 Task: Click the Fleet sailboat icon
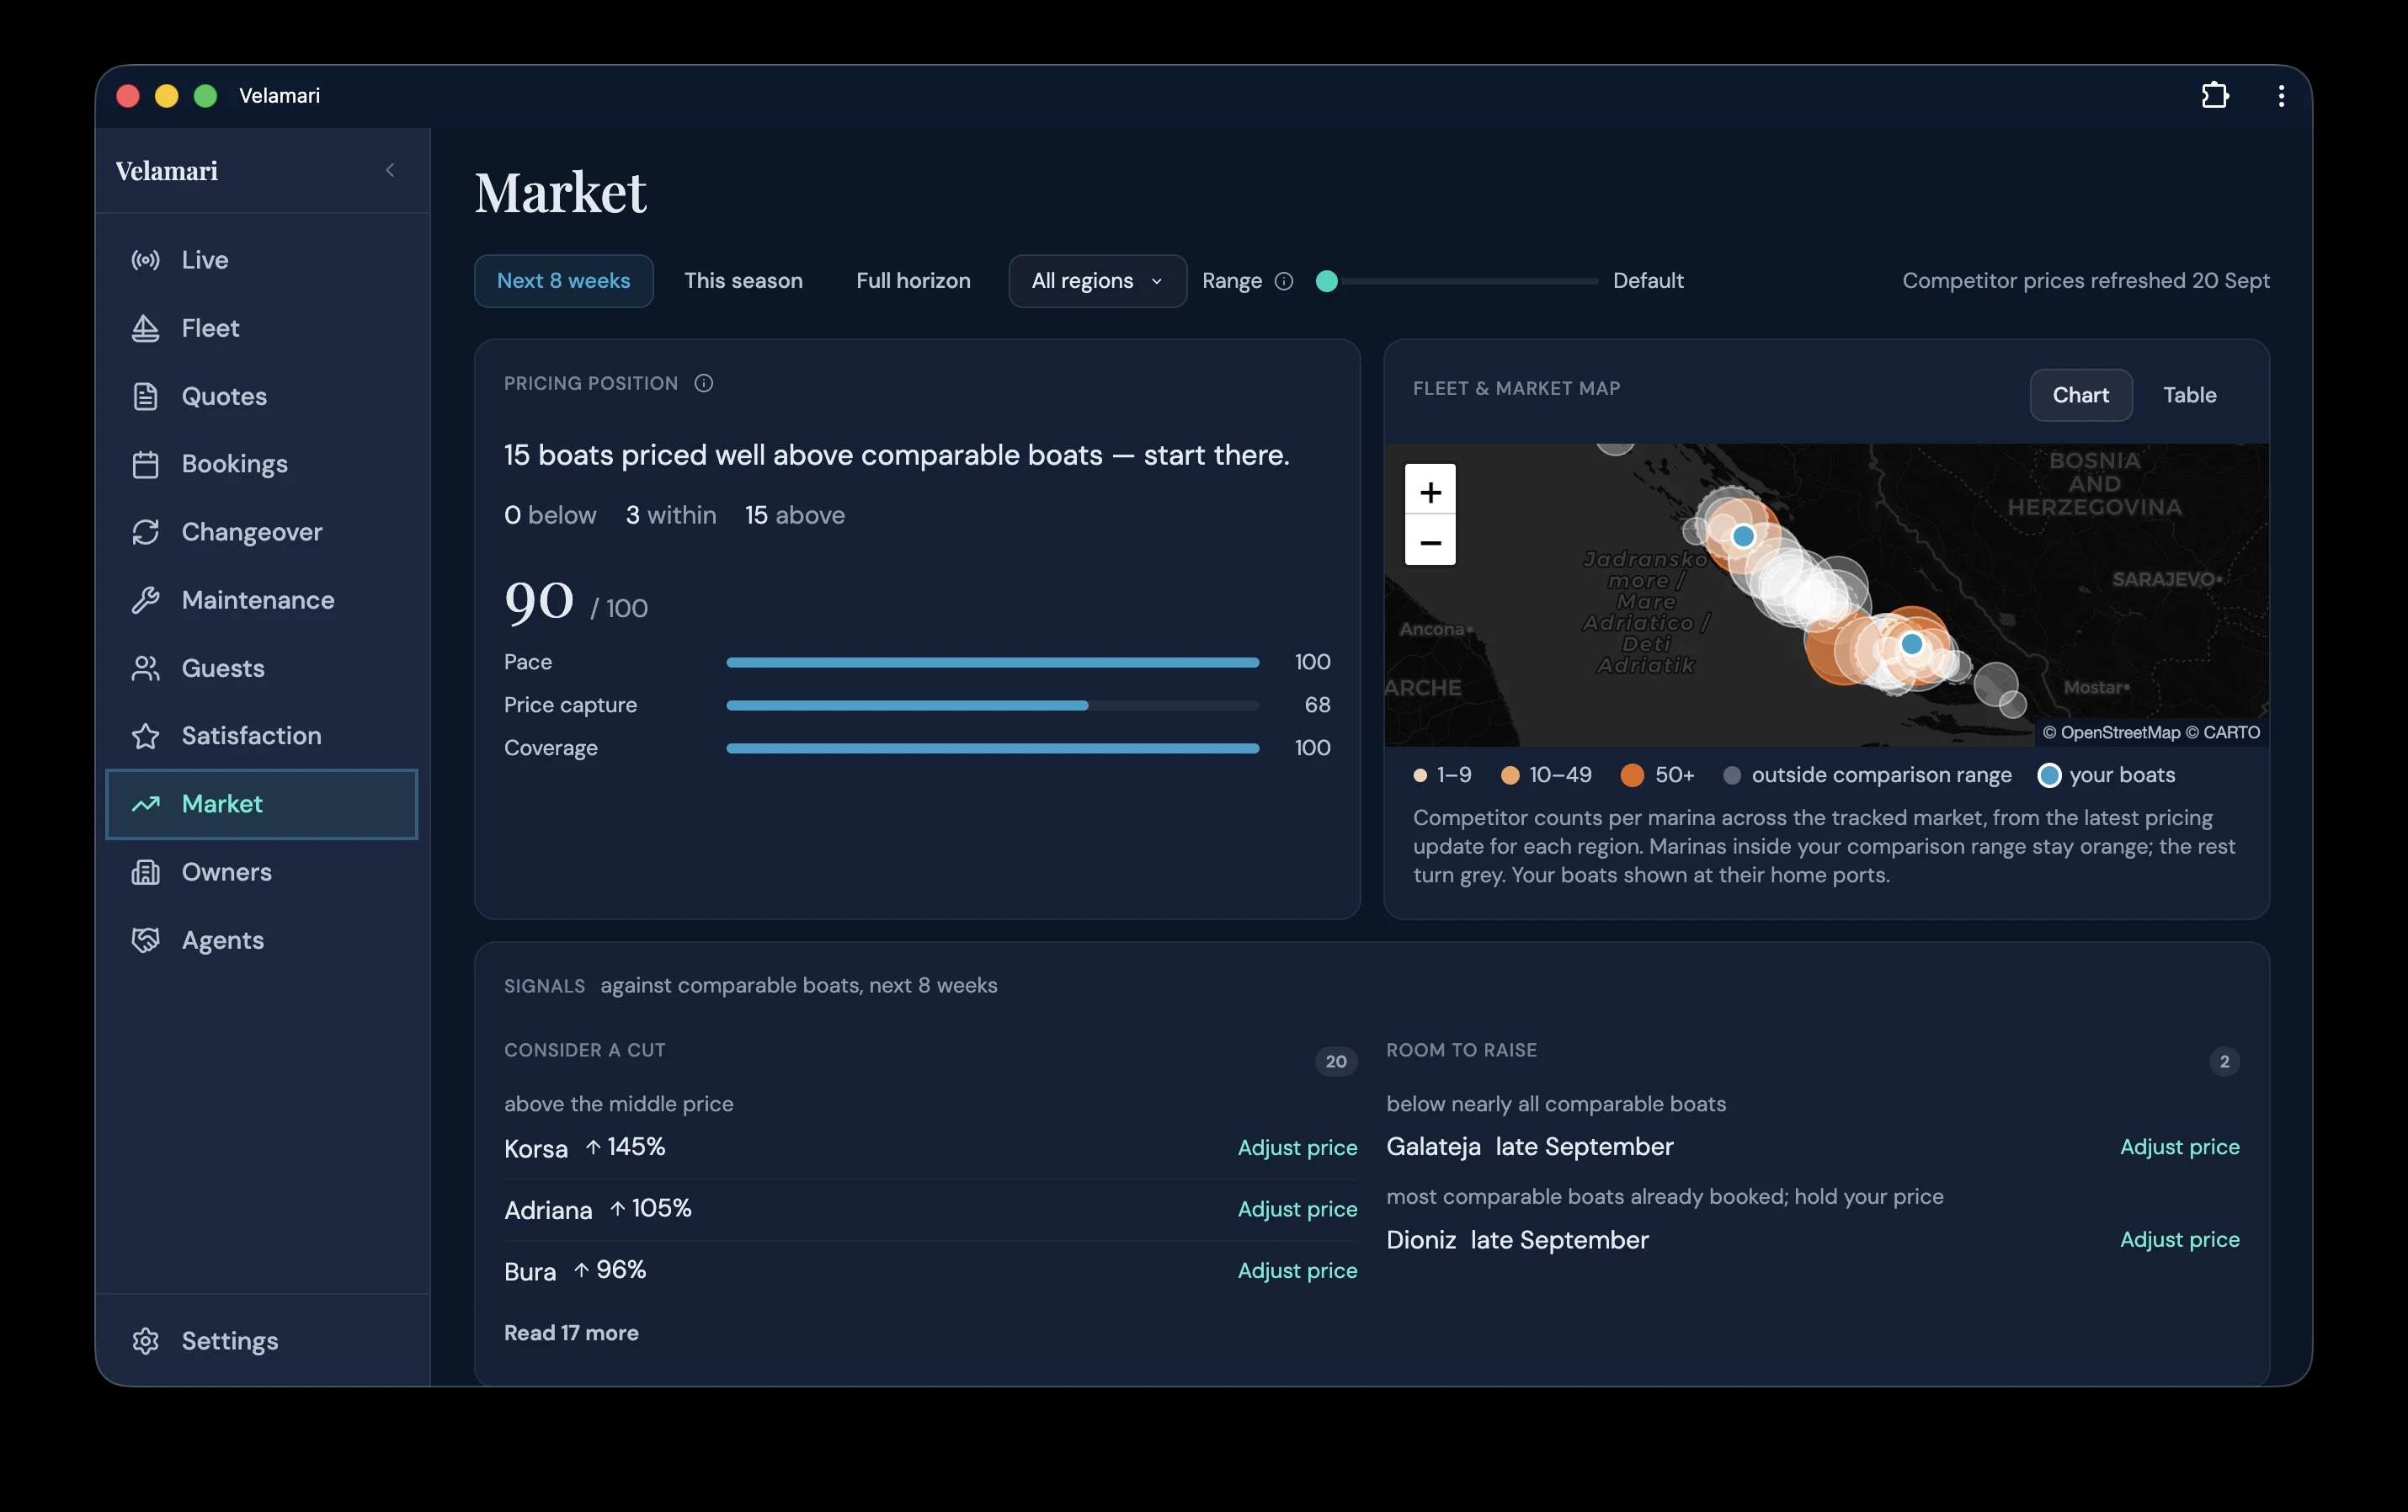pos(146,328)
